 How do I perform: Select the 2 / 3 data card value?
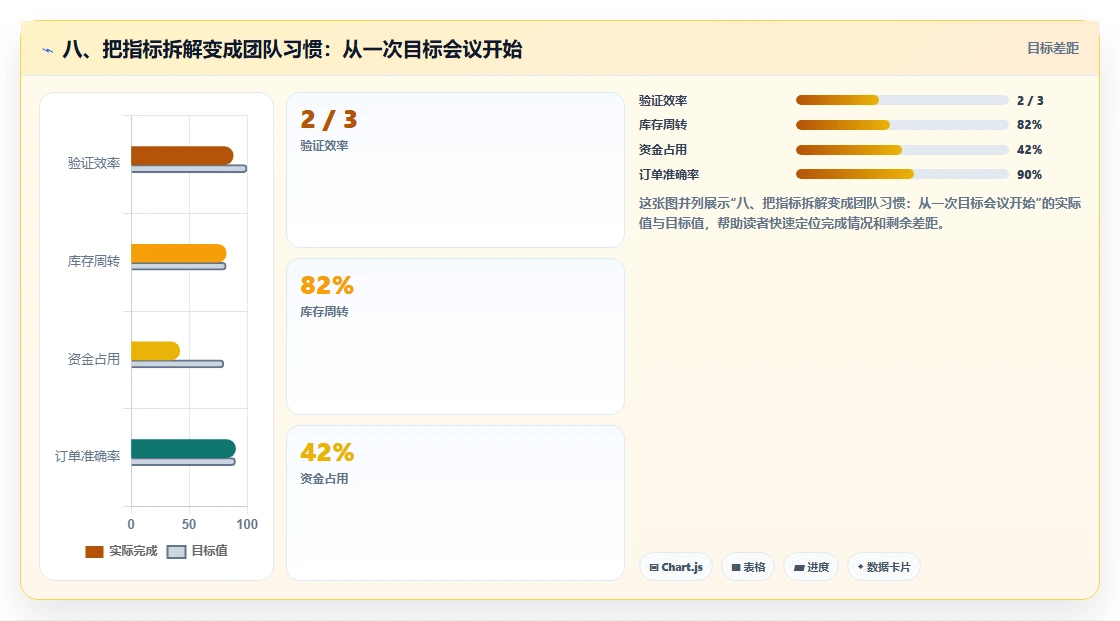click(x=329, y=119)
